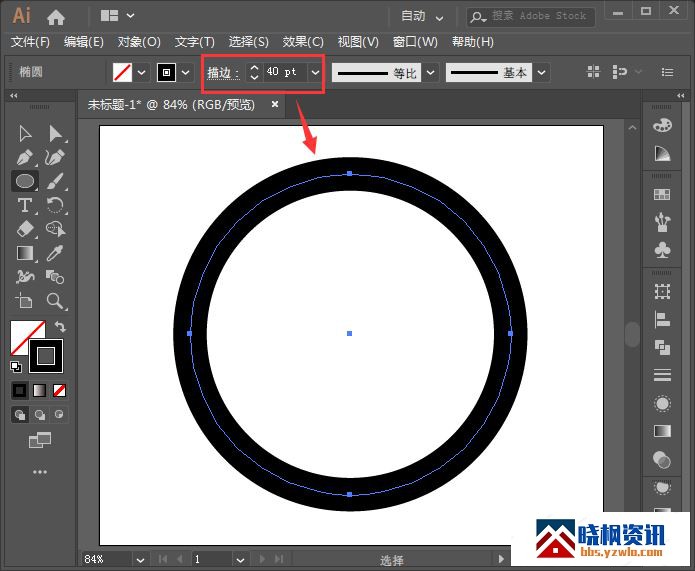Screen dimensions: 695x571
Task: Select the Rotate tool
Action: [55, 205]
